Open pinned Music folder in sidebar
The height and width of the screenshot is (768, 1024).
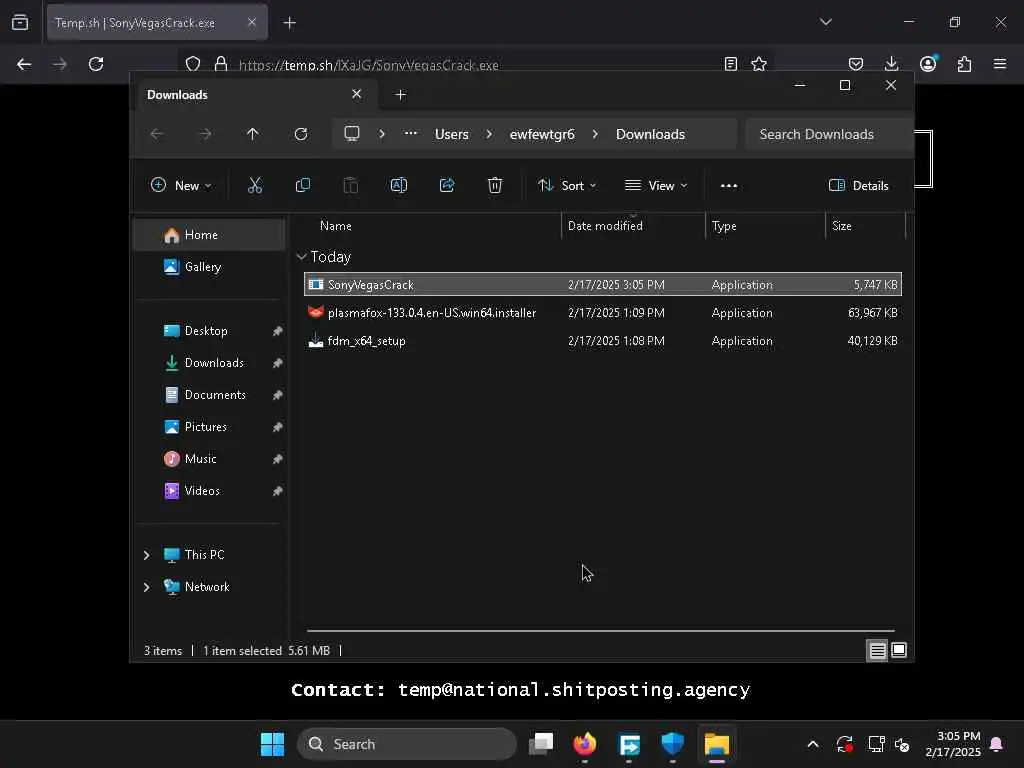coord(209,459)
